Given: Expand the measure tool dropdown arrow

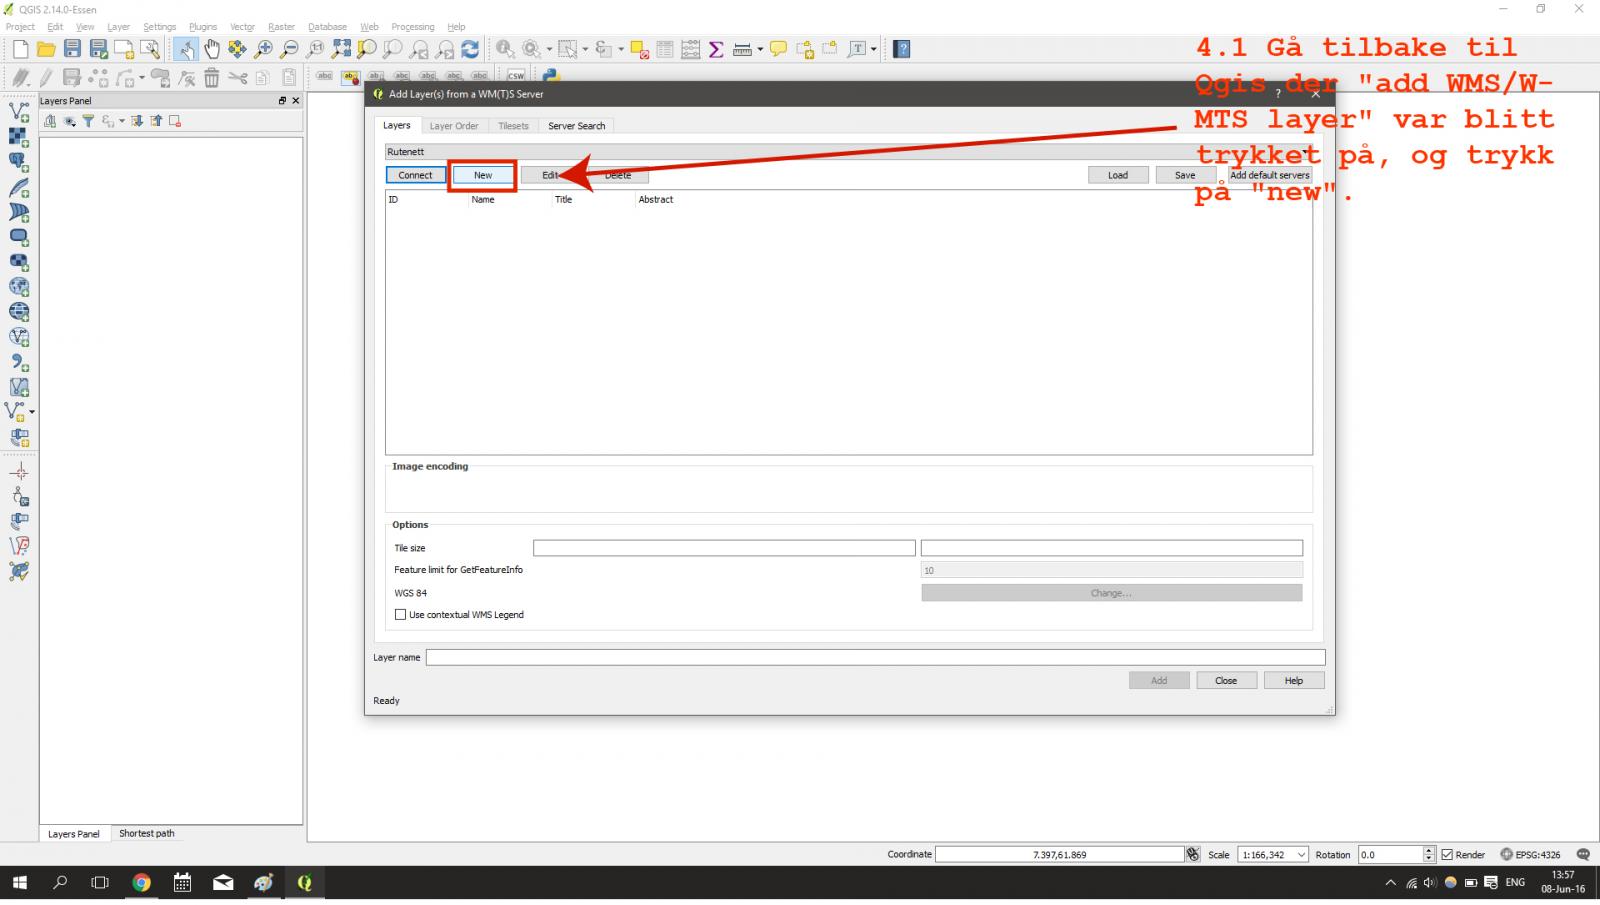Looking at the screenshot, I should 760,49.
